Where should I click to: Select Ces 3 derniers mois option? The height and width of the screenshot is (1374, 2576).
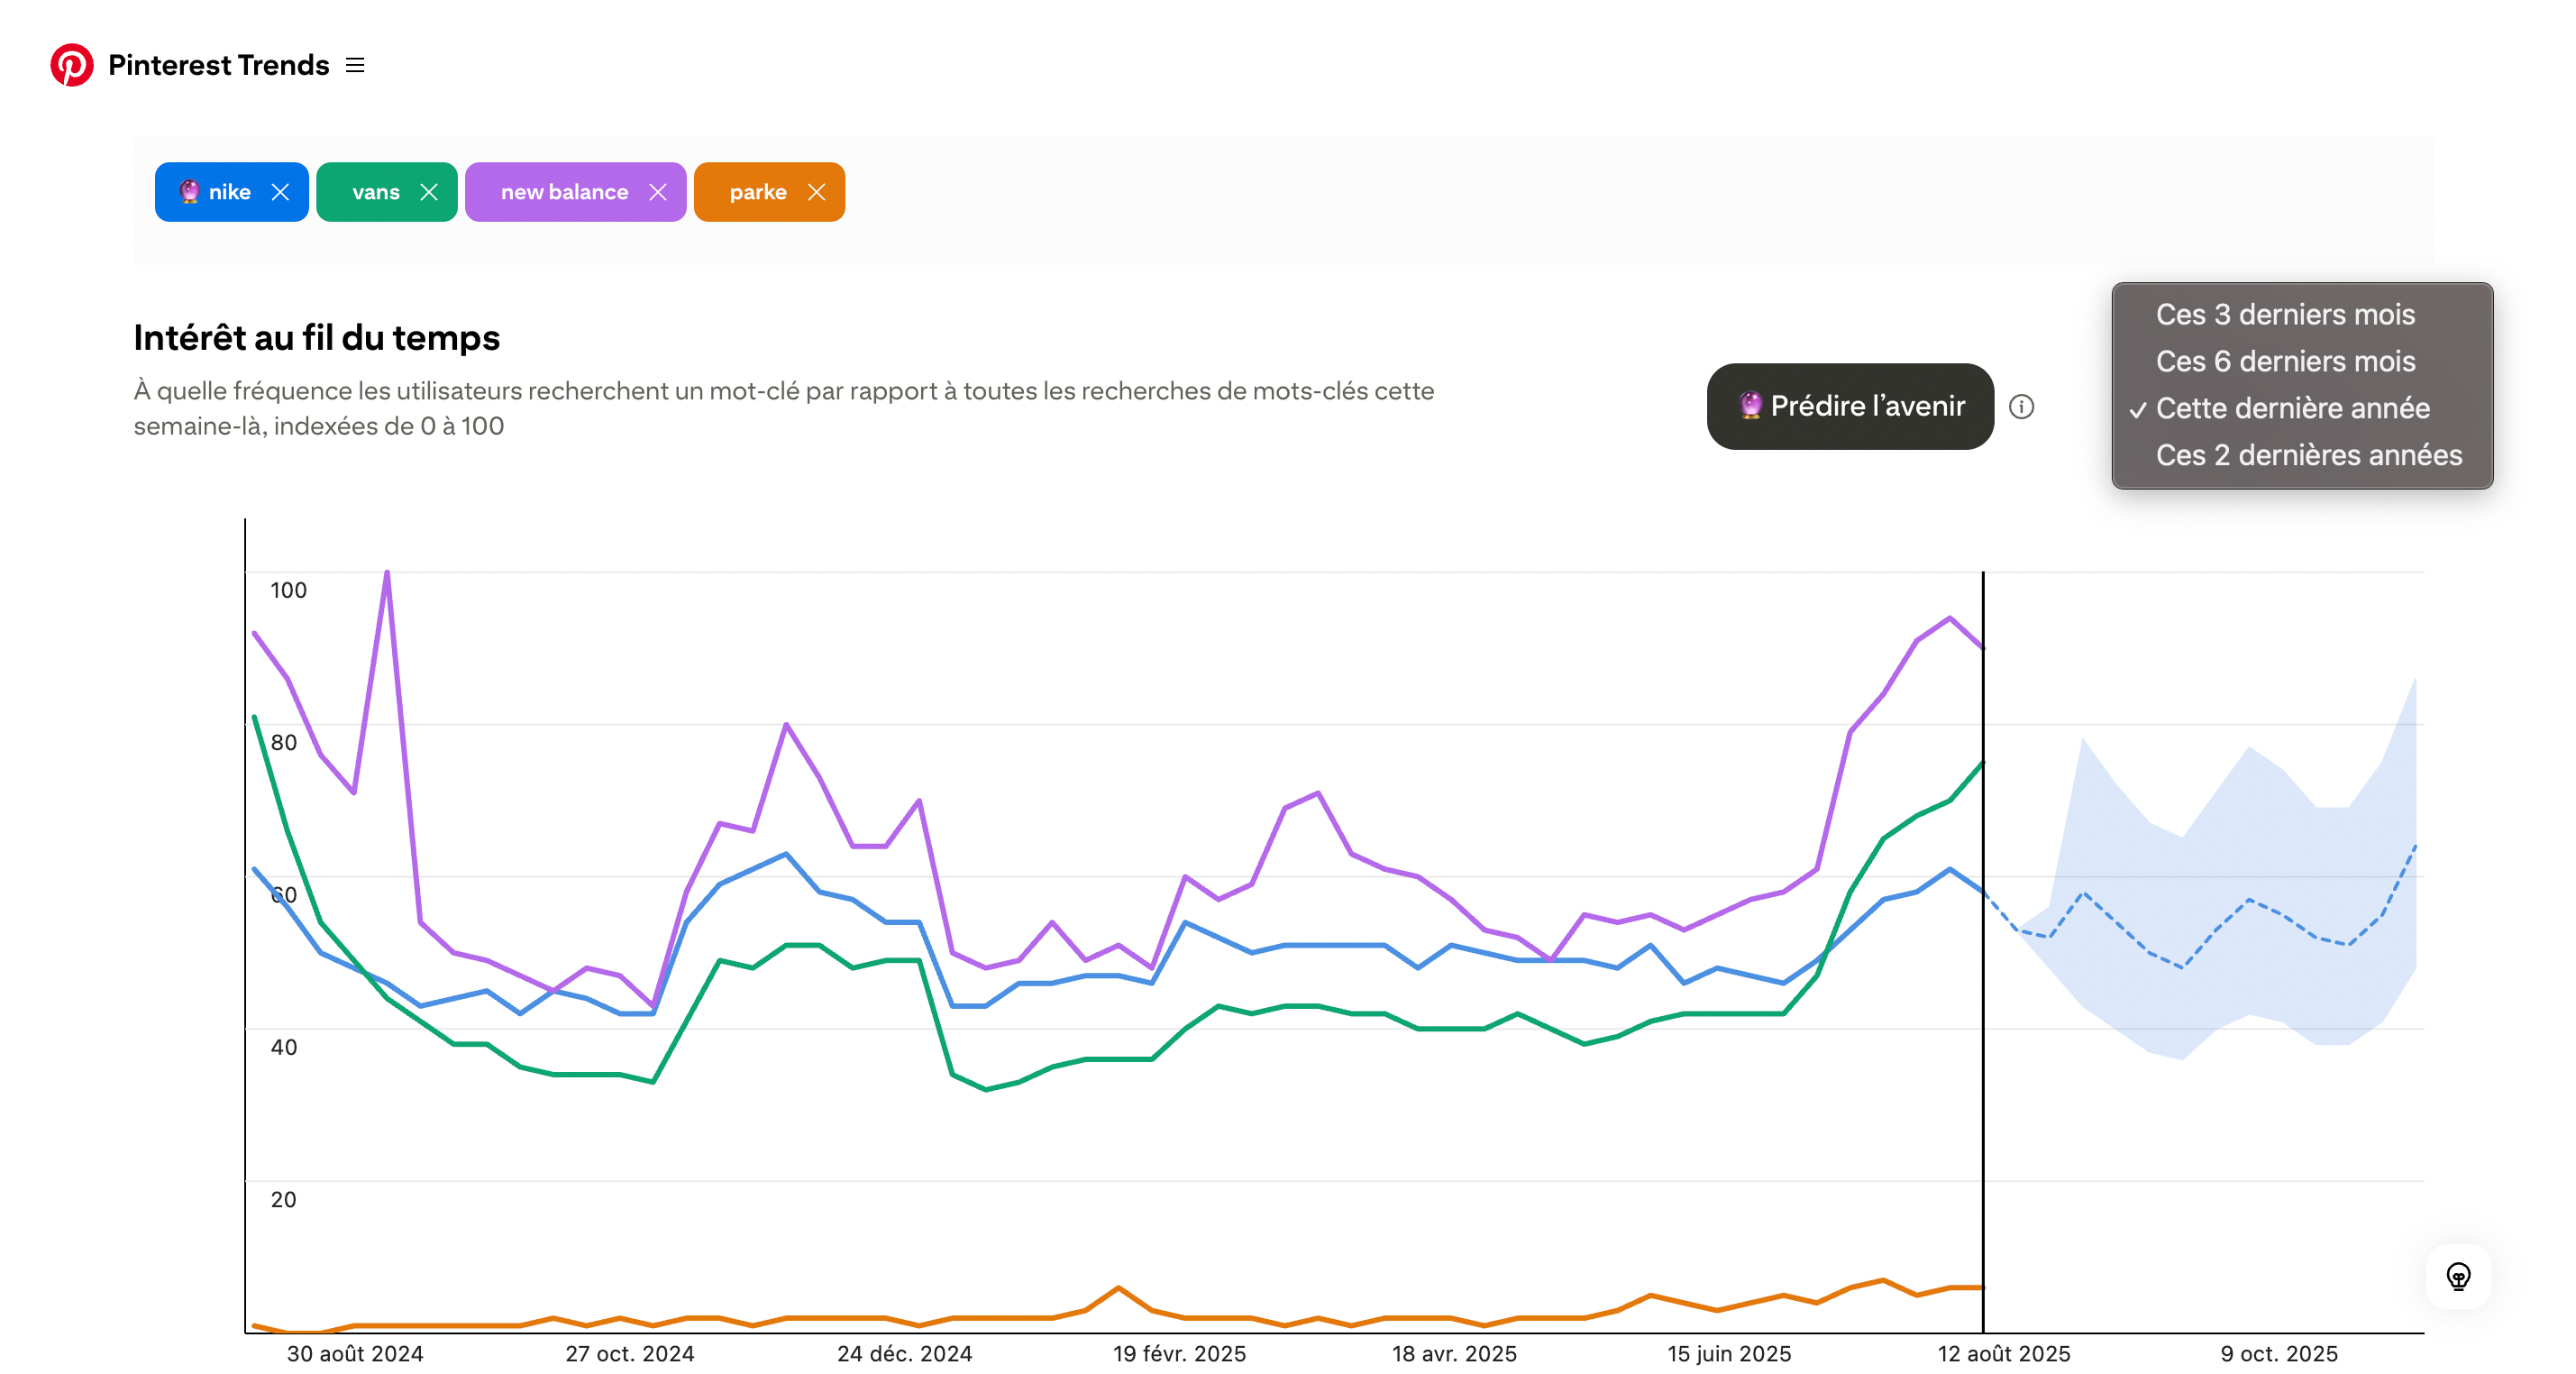pyautogui.click(x=2285, y=314)
